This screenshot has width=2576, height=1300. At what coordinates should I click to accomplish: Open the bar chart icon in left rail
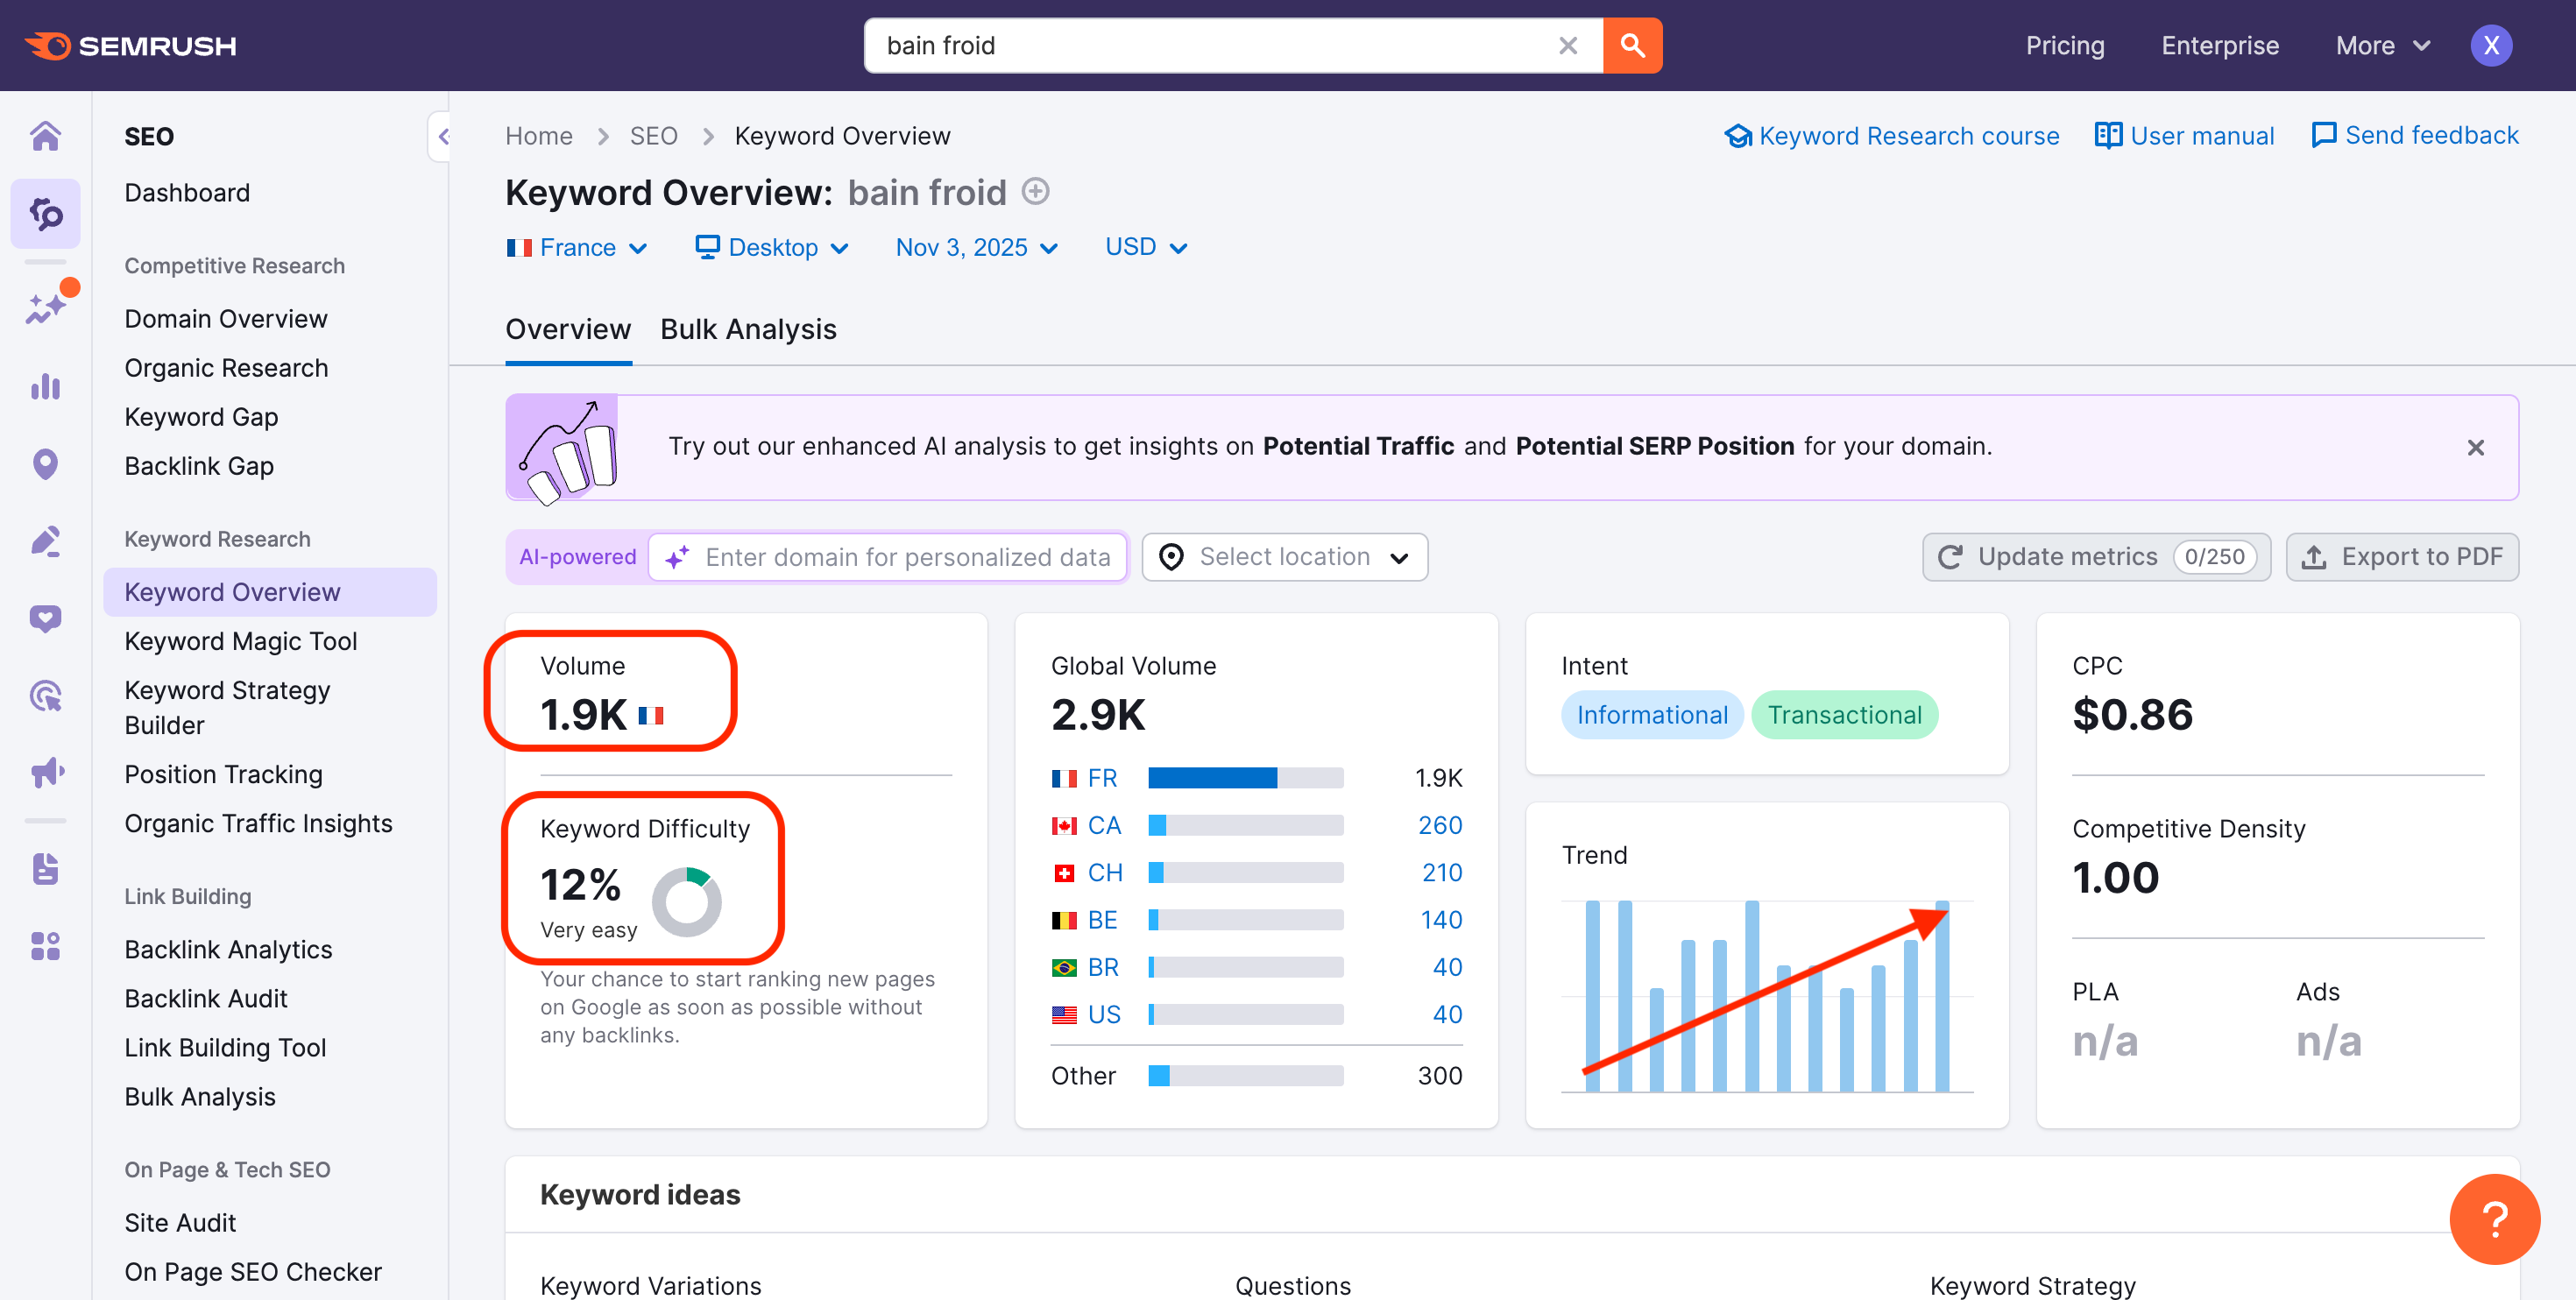45,386
